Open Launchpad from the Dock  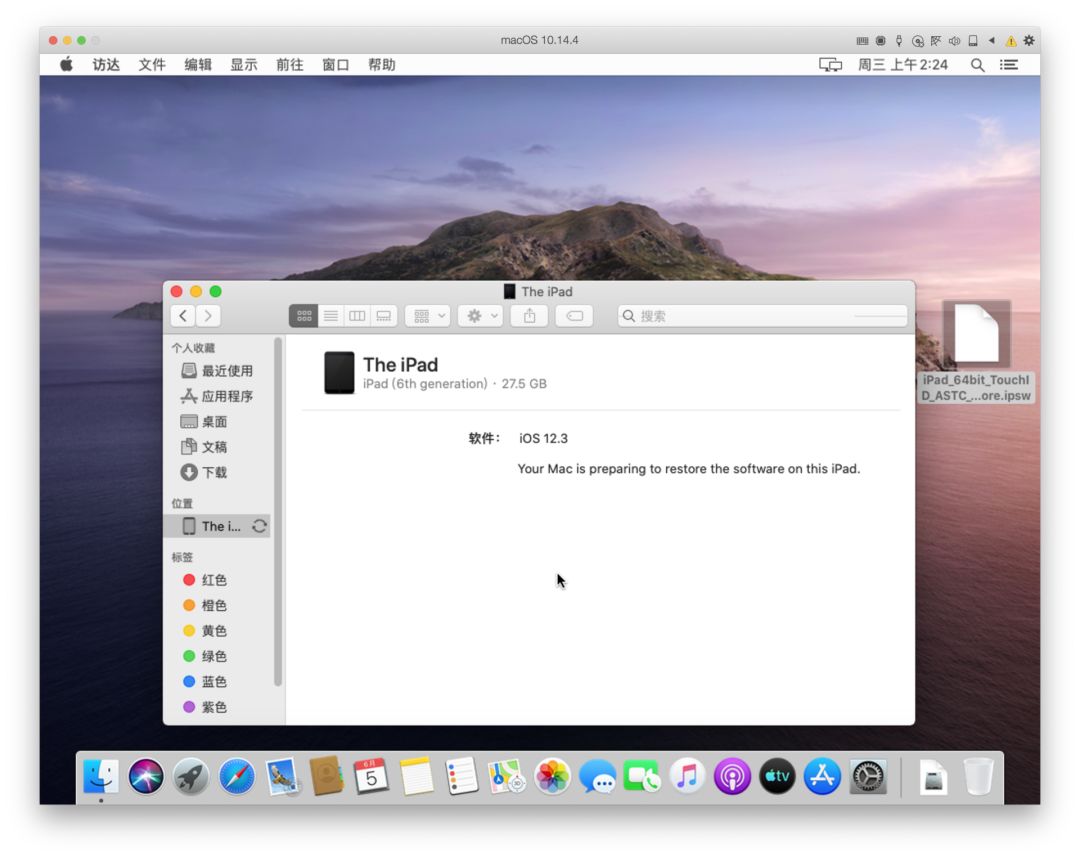tap(190, 776)
